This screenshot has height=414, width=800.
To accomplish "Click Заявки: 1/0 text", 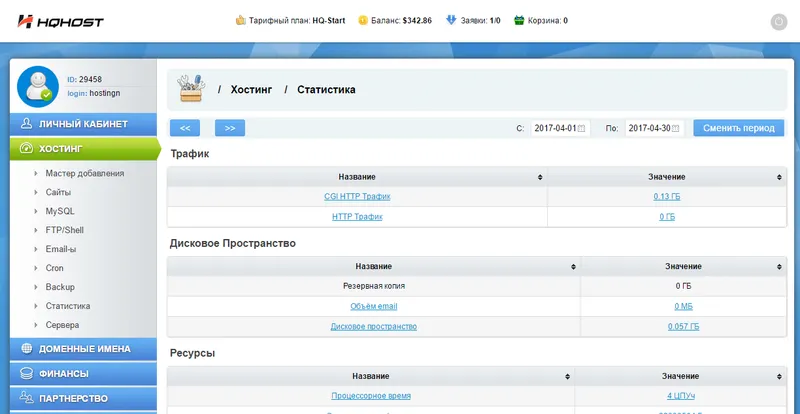I will coord(480,21).
